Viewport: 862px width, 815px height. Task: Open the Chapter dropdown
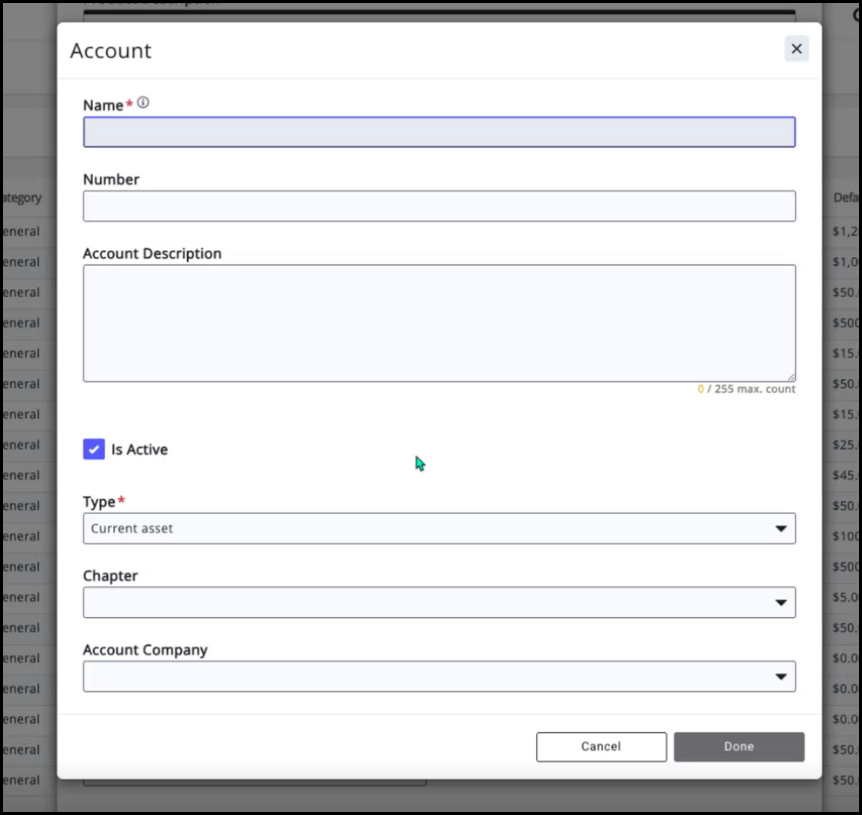point(430,602)
